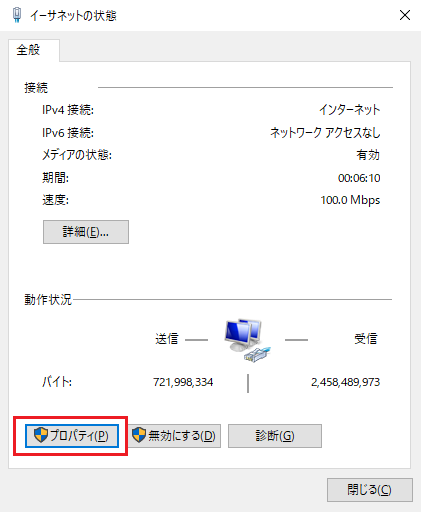Click the IPv6 接続 label
This screenshot has height=512, width=421.
pos(68,133)
